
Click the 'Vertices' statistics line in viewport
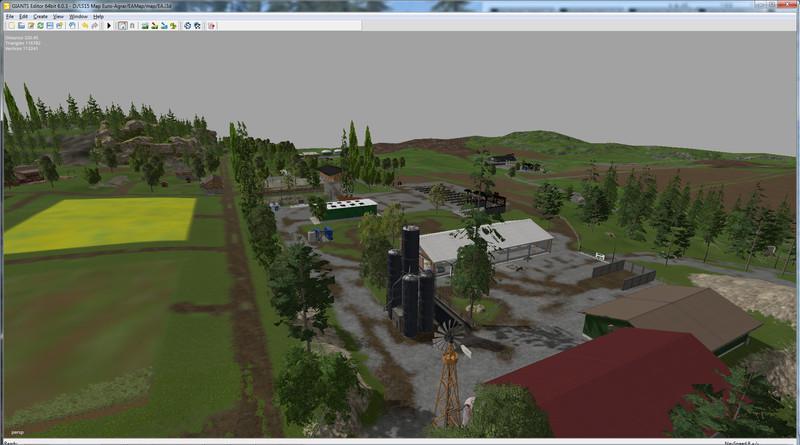21,48
